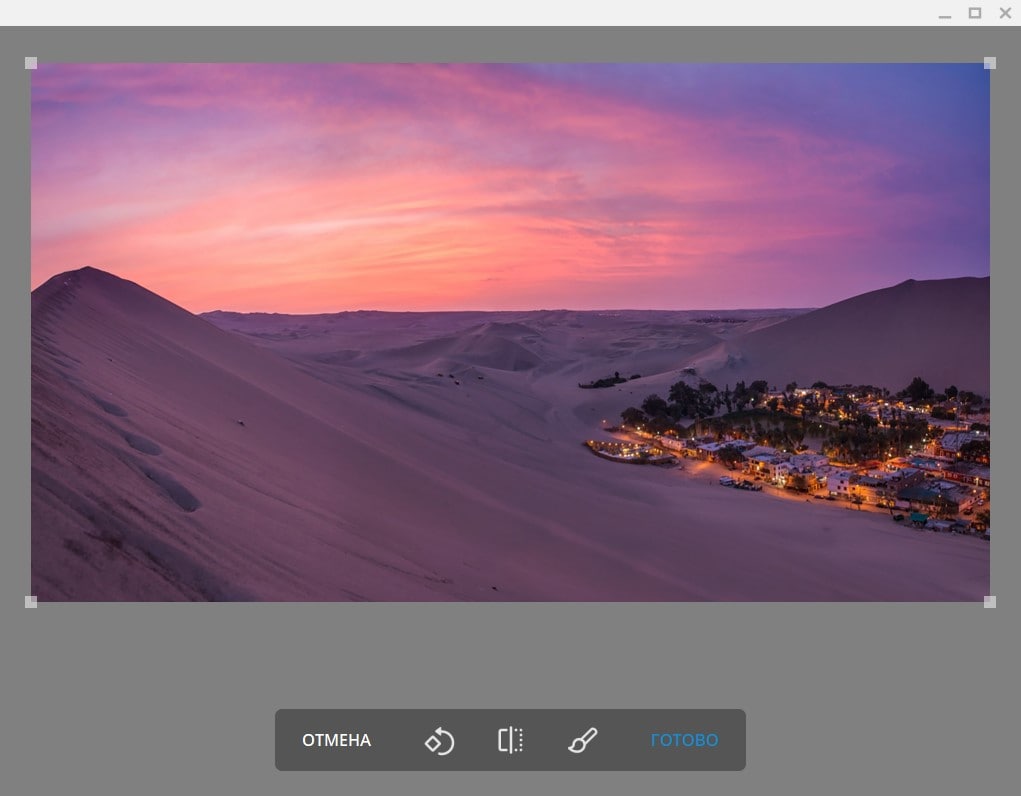Maximize the editor window
Screen dimensions: 1021x796
pyautogui.click(x=975, y=13)
